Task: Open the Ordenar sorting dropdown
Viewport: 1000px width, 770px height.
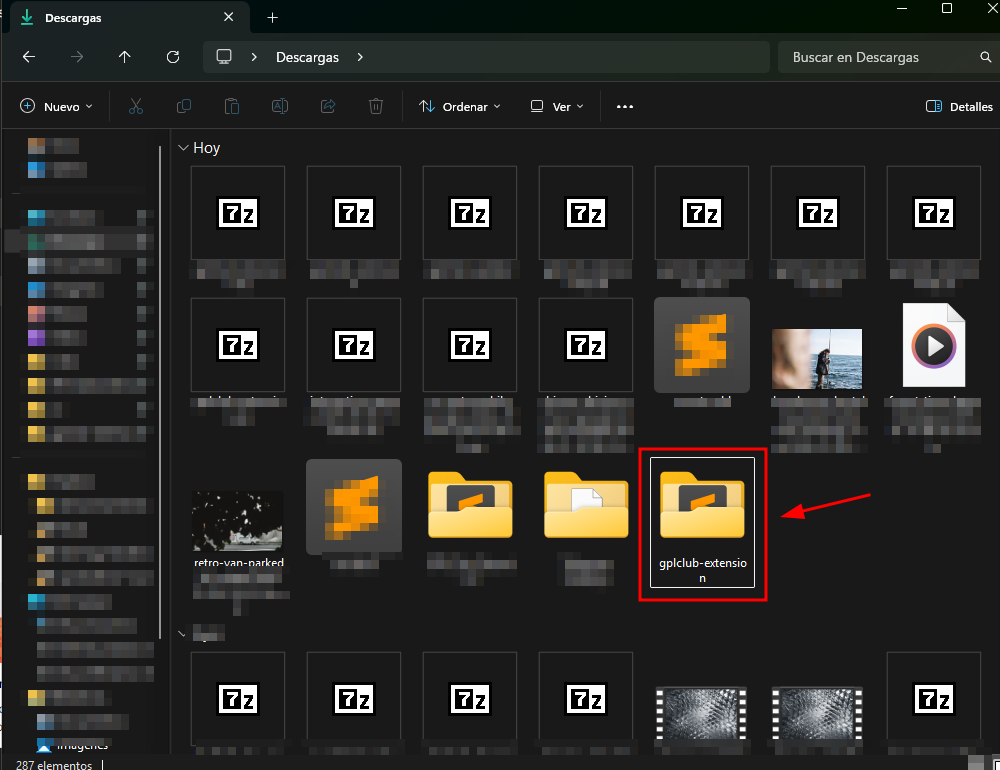Action: (459, 106)
